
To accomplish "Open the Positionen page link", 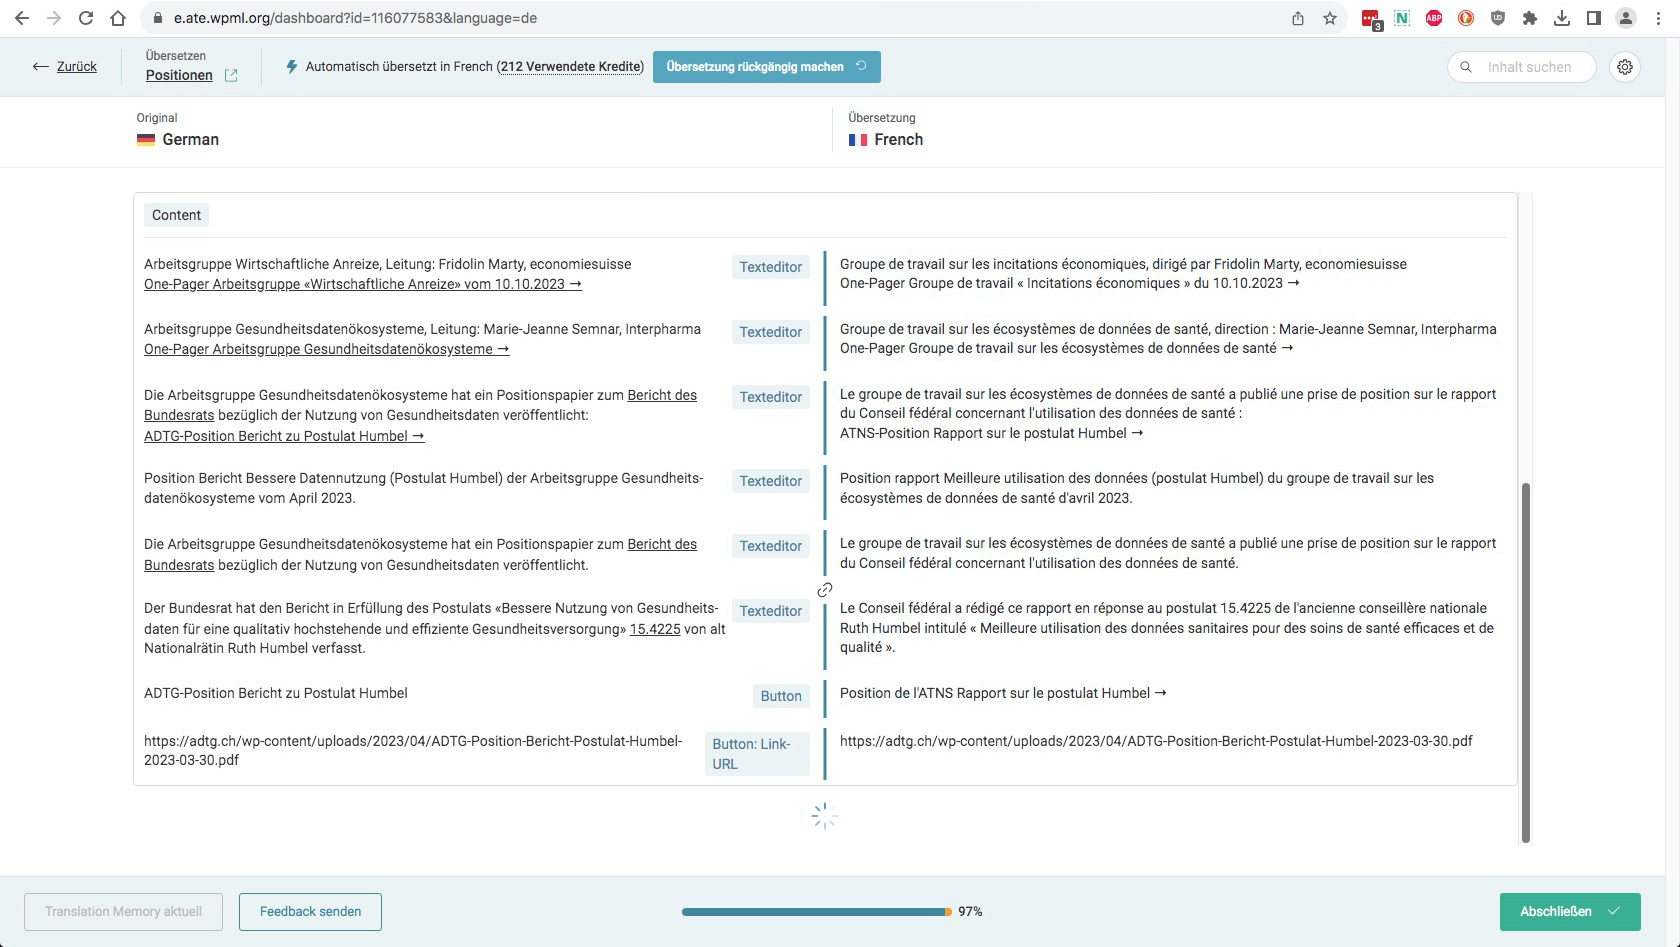I will [x=179, y=75].
